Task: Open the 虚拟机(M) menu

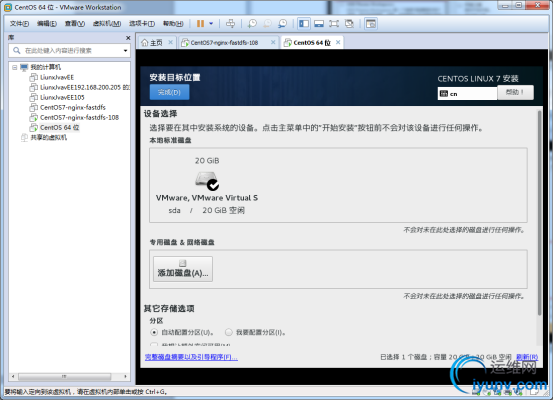Action: 107,24
